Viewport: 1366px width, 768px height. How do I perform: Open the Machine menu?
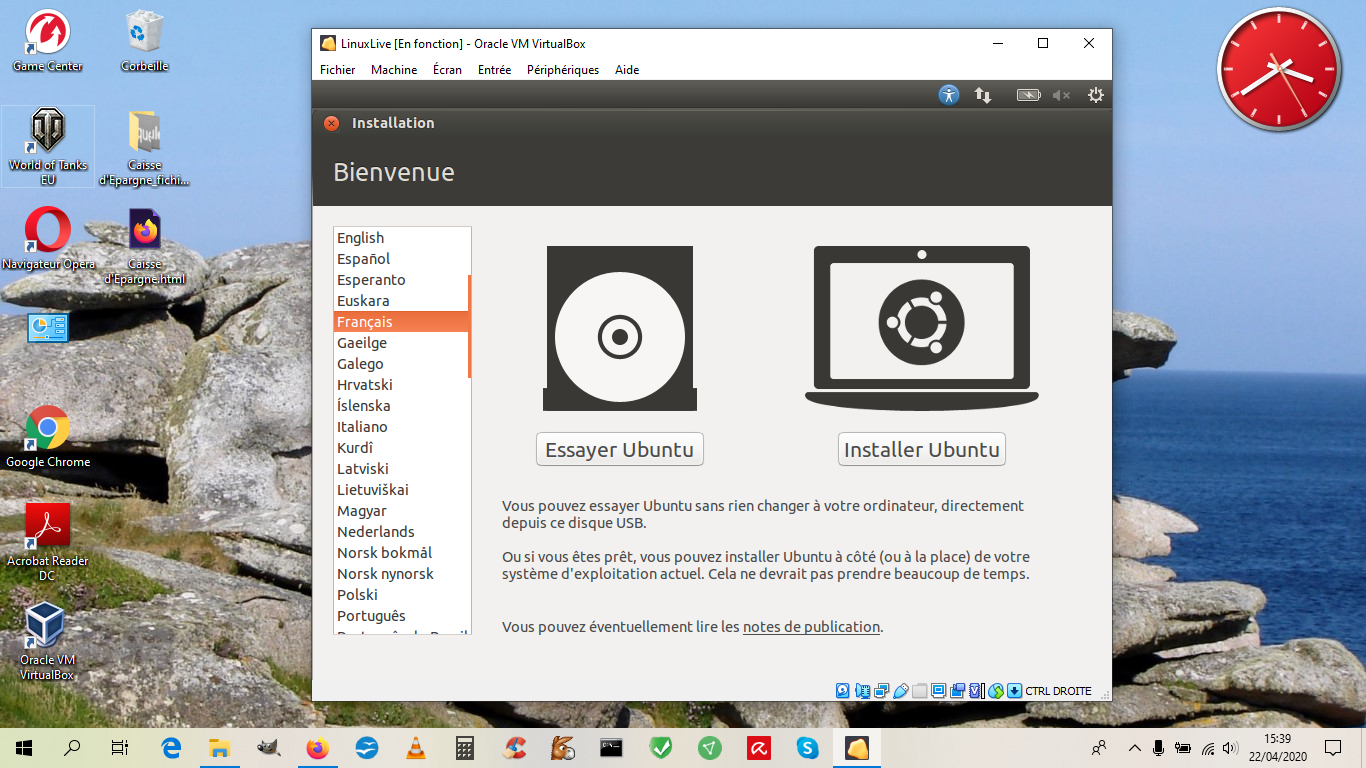pos(394,70)
